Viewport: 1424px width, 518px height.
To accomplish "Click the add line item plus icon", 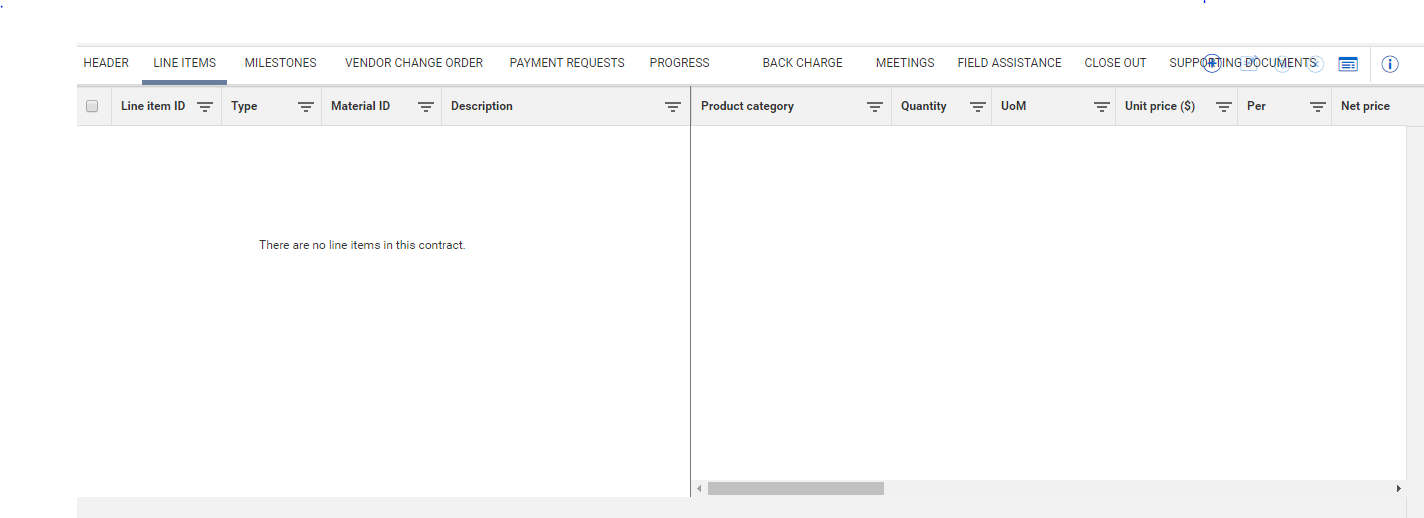I will coord(1212,64).
